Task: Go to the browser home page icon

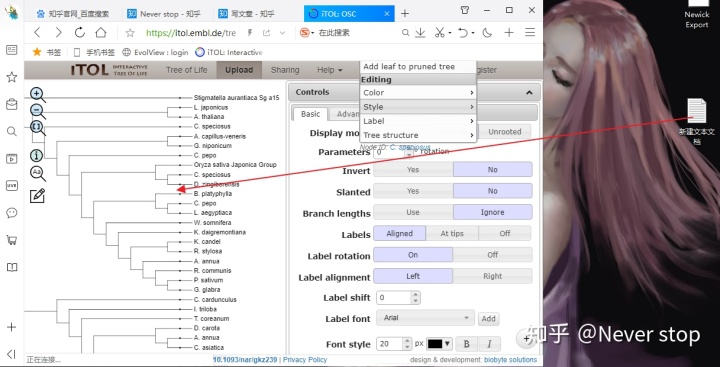Action: [101, 33]
